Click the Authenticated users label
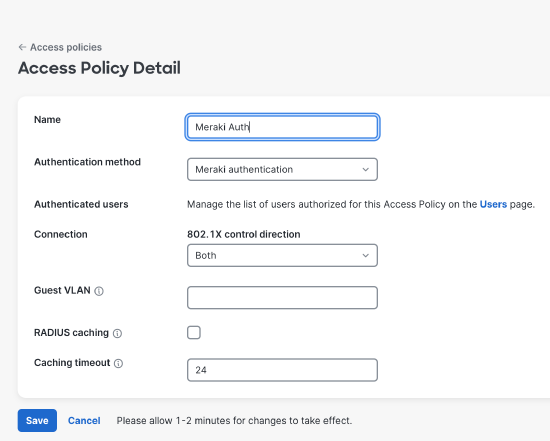 tap(81, 204)
